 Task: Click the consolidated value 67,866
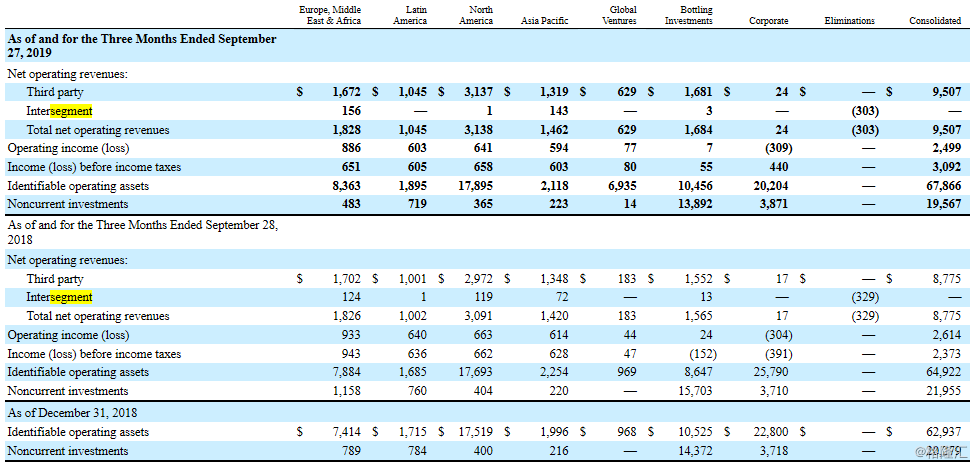pos(939,185)
